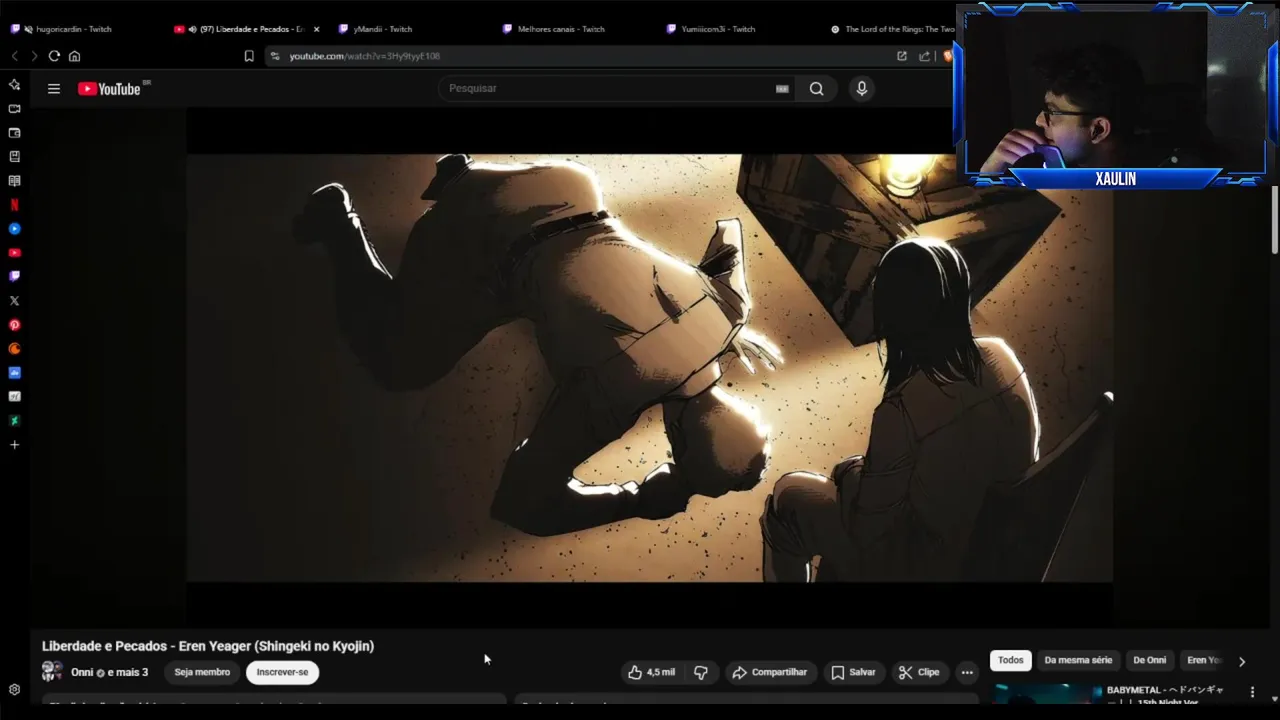Click the magnifier search button
This screenshot has width=1280, height=720.
pyautogui.click(x=817, y=89)
